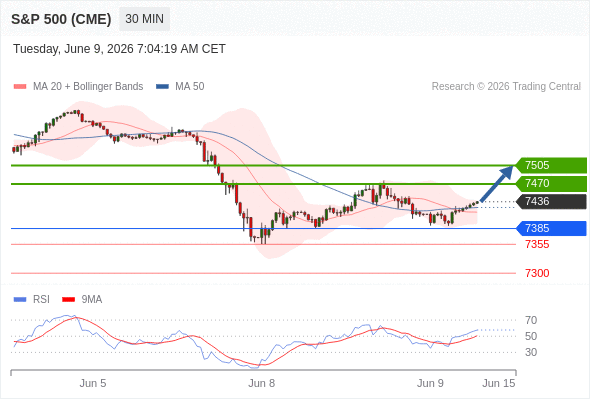Toggle the MA 50 legend label

click(190, 87)
